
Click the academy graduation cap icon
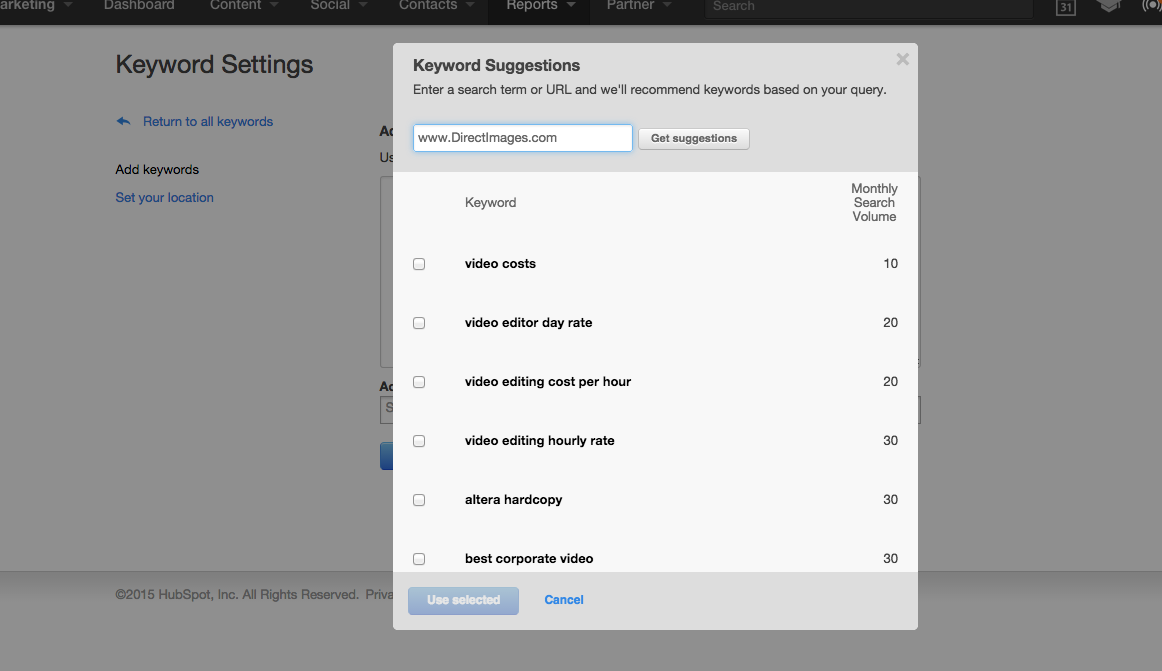[x=1108, y=6]
